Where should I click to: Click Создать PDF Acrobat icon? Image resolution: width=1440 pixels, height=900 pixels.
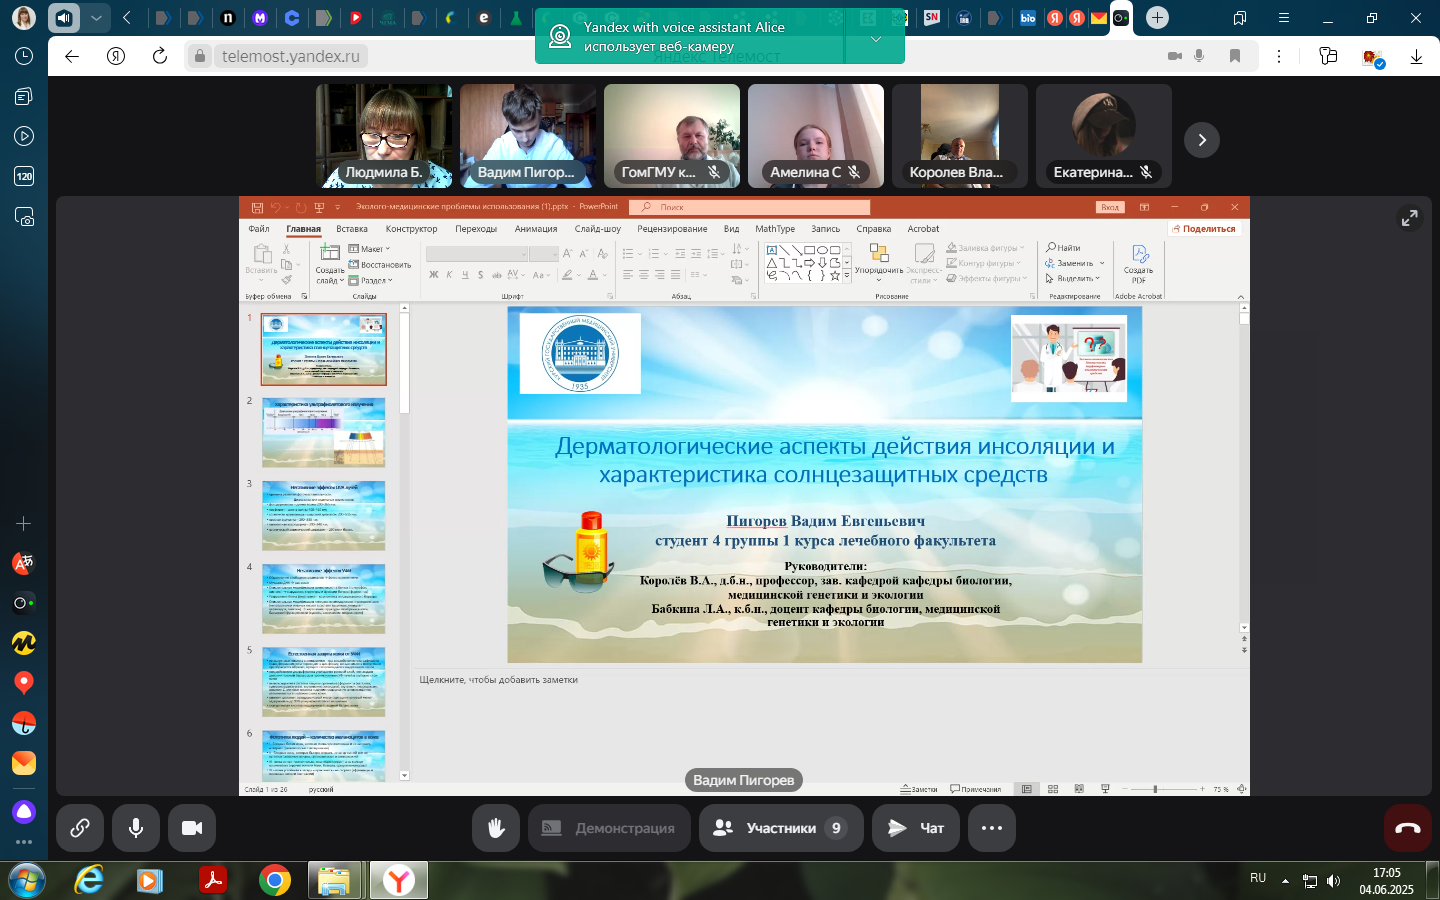point(1139,264)
